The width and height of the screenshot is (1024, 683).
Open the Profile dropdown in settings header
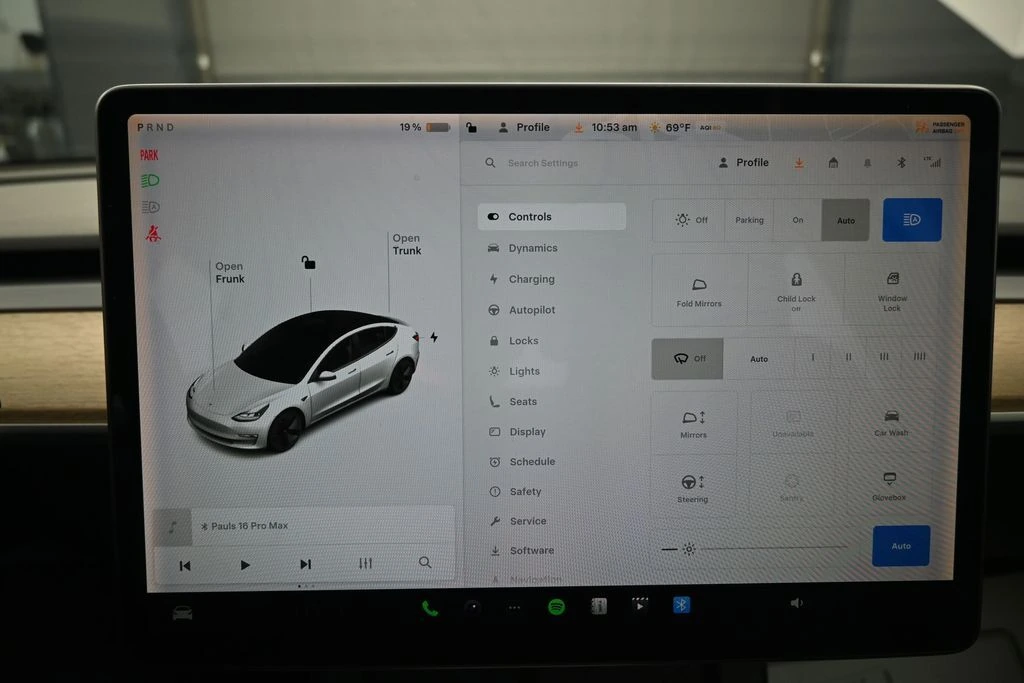tap(744, 163)
